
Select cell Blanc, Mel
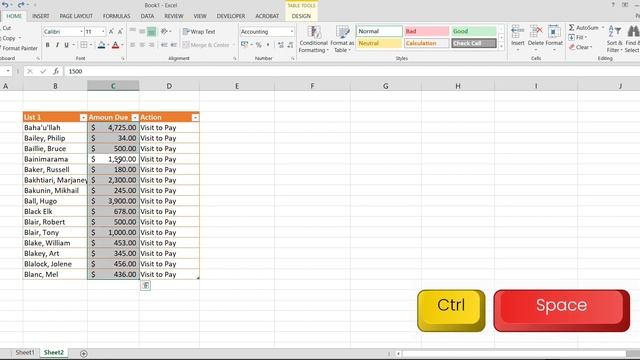(x=55, y=274)
